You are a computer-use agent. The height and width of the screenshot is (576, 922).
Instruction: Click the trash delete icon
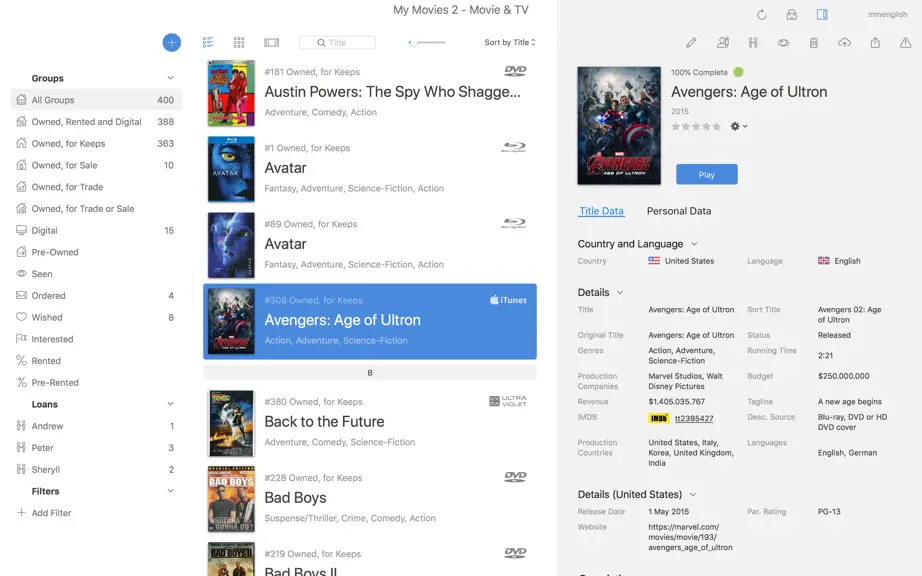(x=814, y=42)
